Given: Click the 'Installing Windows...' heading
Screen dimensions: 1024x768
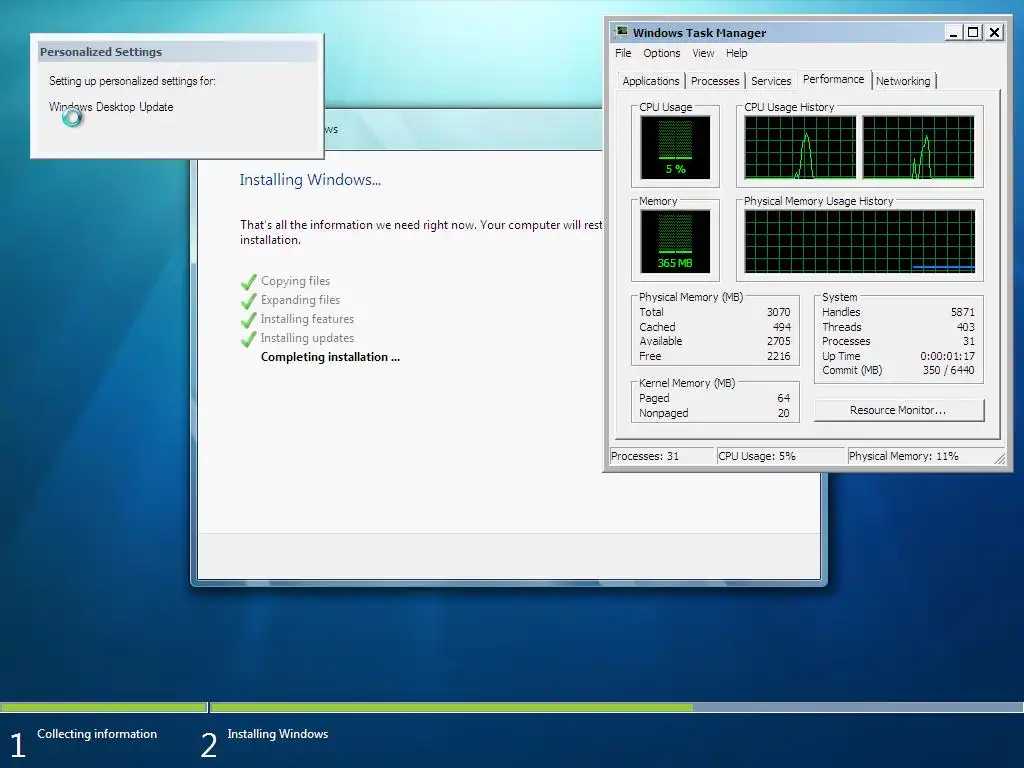Looking at the screenshot, I should coord(310,180).
